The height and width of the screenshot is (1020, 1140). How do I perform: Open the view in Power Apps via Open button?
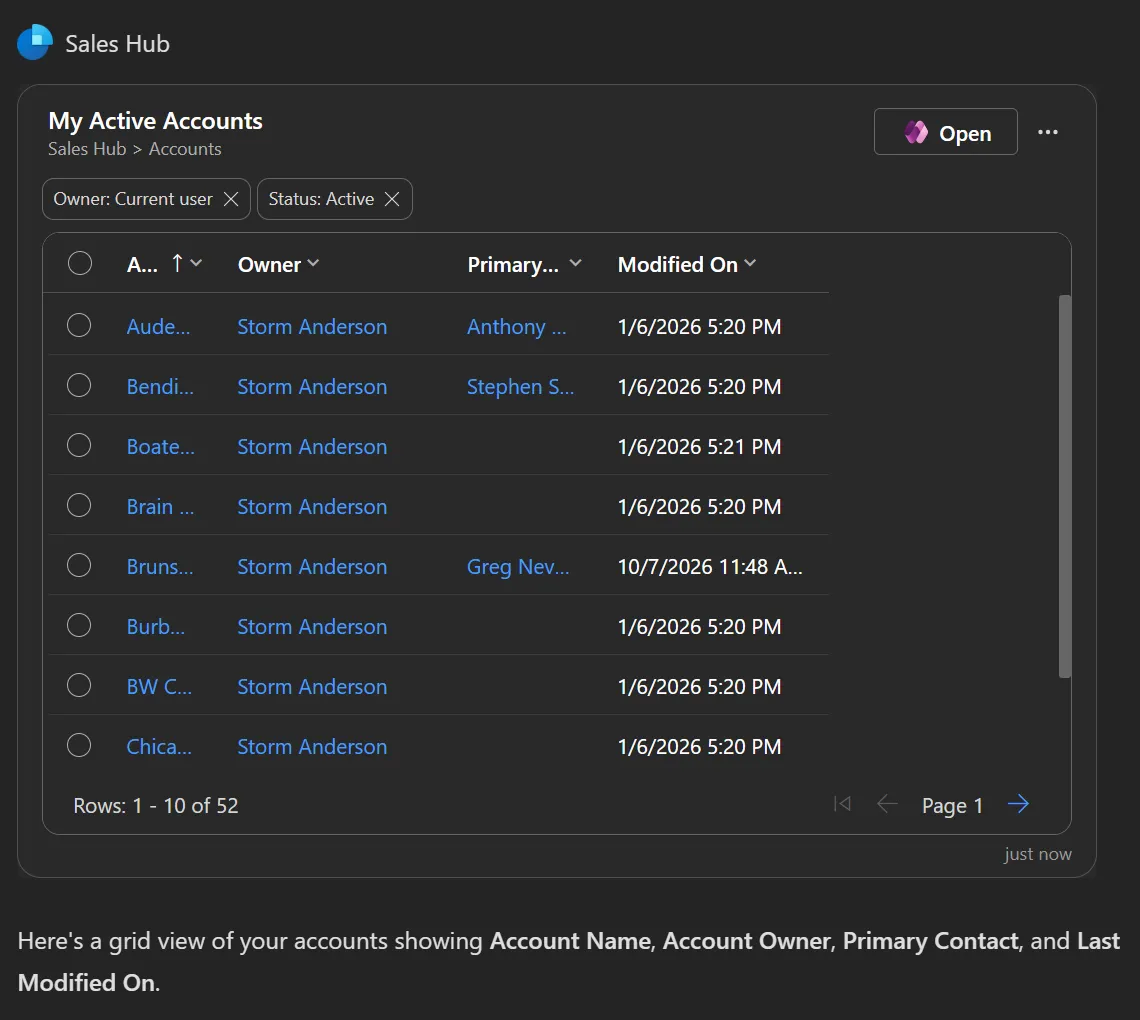pyautogui.click(x=945, y=132)
